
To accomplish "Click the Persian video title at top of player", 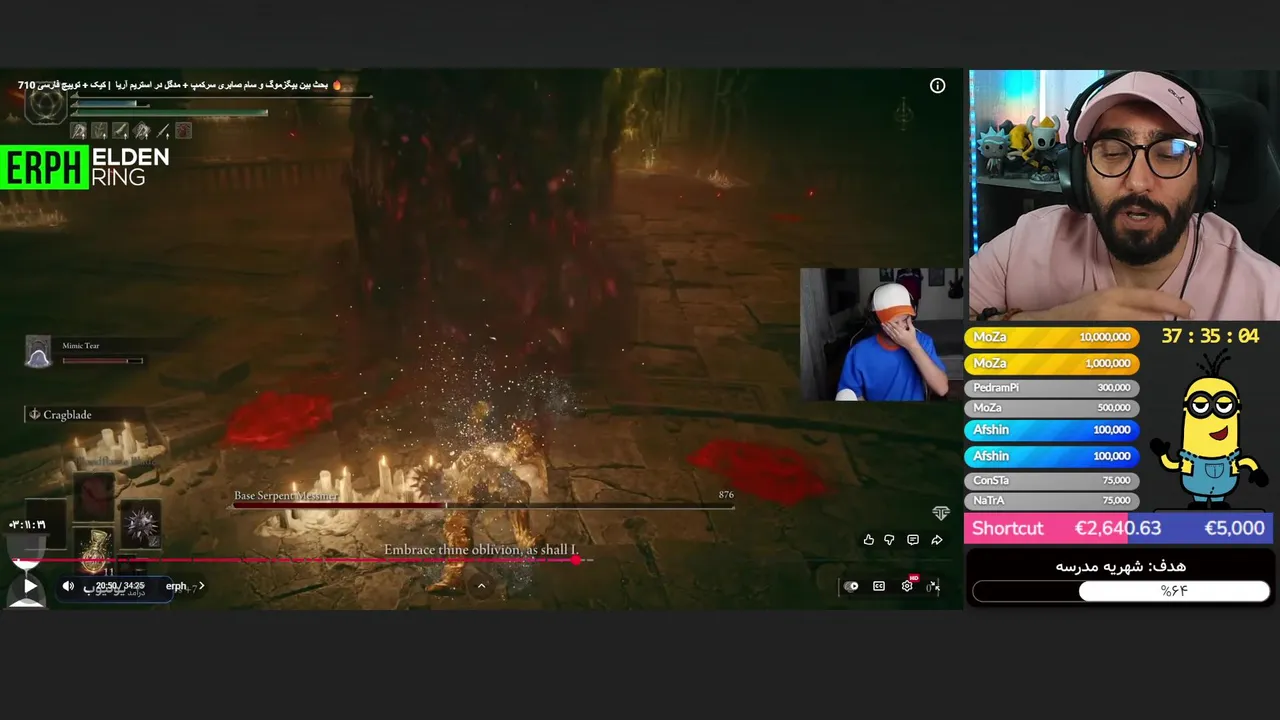I will point(180,85).
